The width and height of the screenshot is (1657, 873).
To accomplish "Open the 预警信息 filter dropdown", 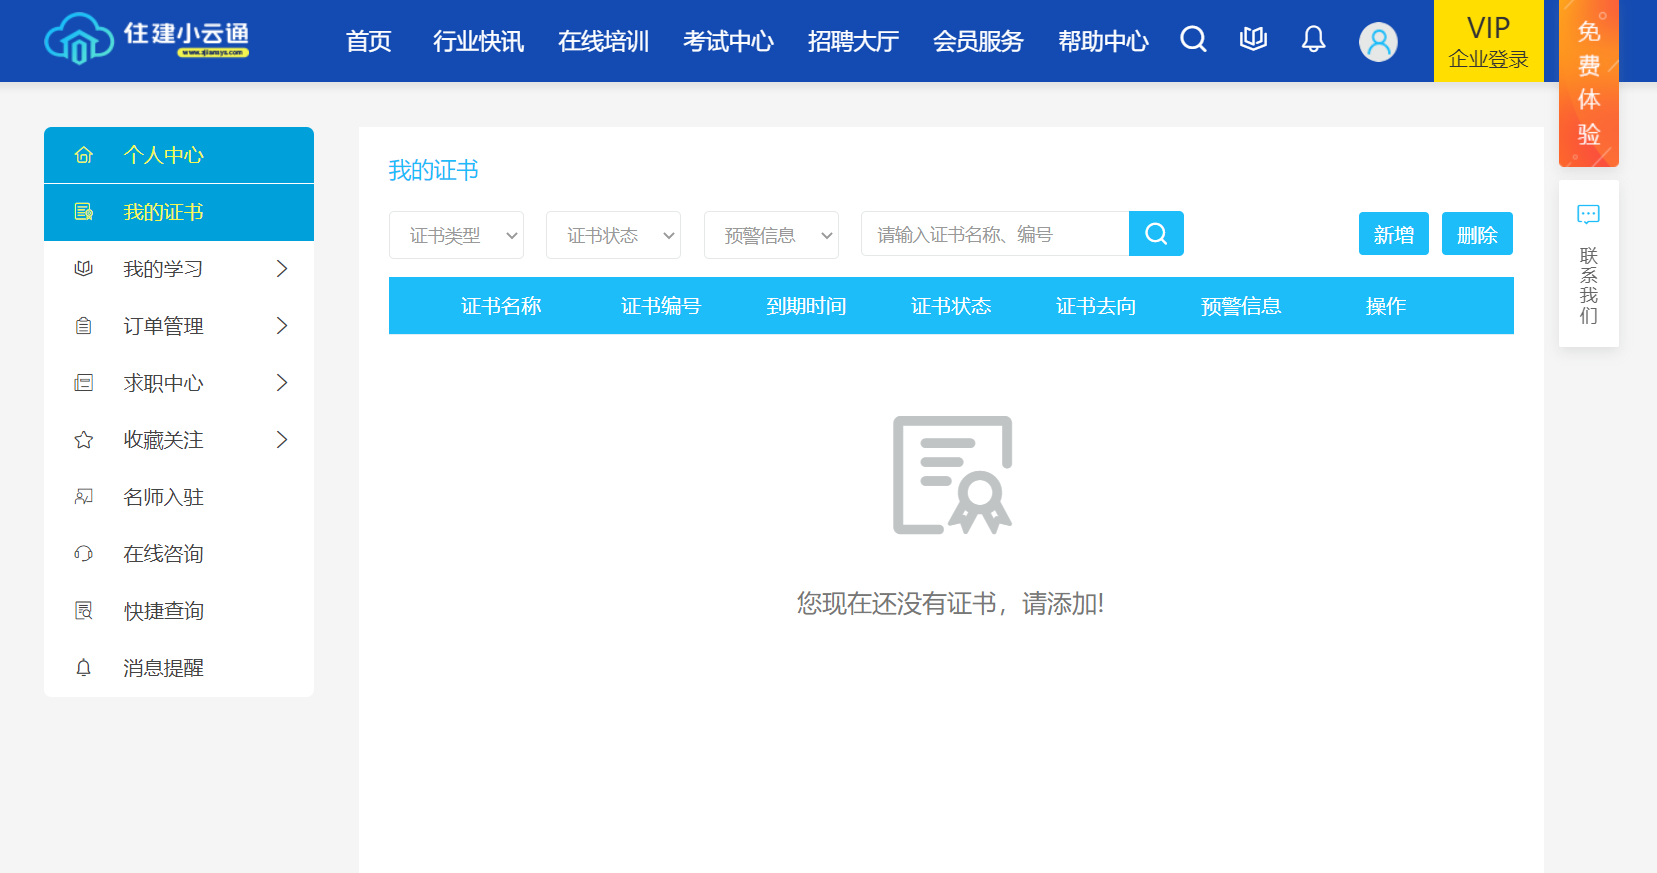I will click(x=771, y=235).
